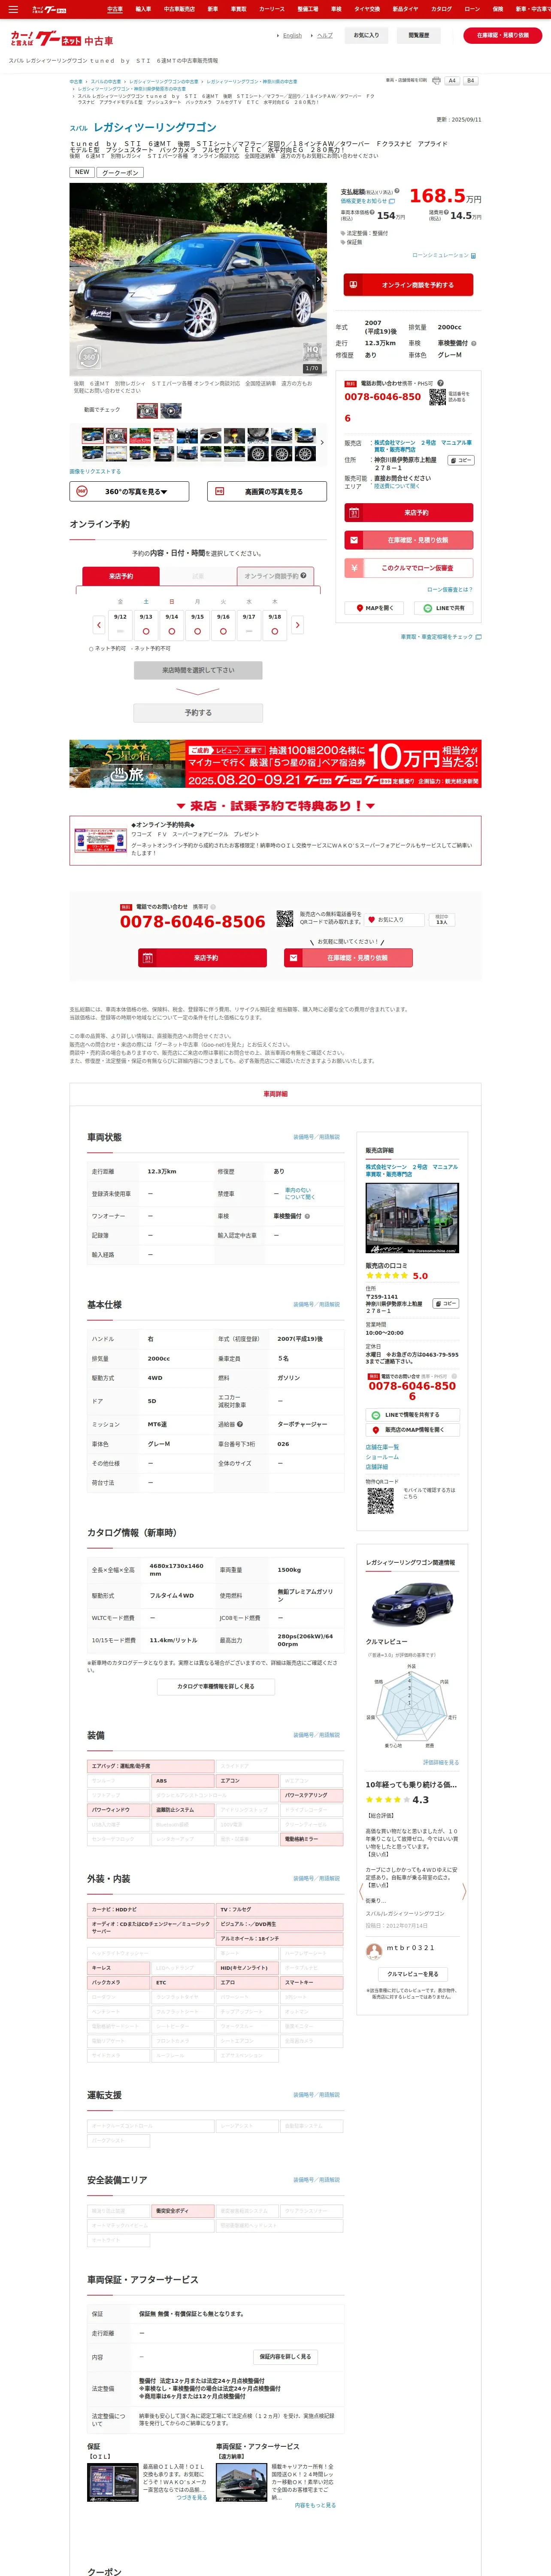Click the thumbnail strip next chevron
The height and width of the screenshot is (2576, 551).
pos(321,442)
